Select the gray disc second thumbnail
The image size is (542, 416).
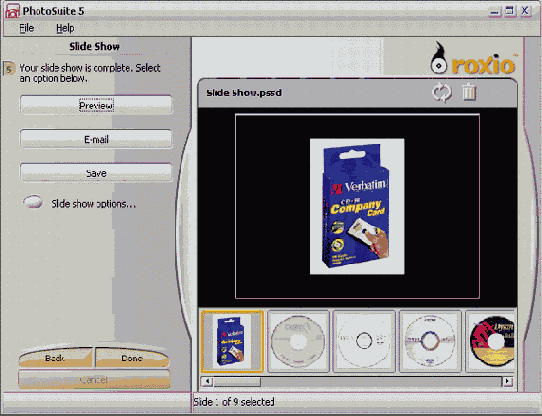pyautogui.click(x=298, y=341)
